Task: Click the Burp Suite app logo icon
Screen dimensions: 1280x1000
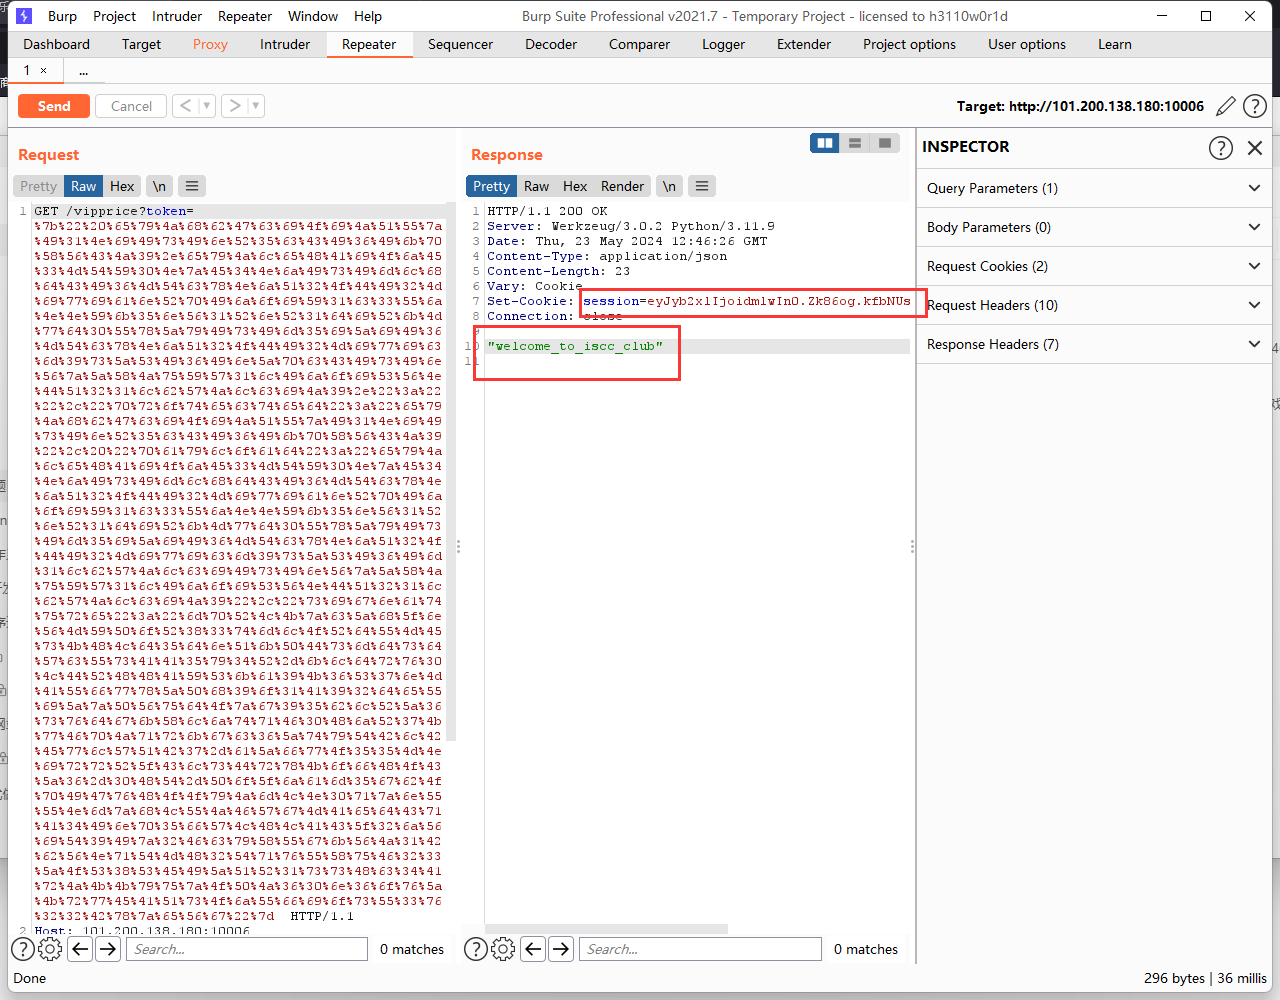Action: pos(24,16)
